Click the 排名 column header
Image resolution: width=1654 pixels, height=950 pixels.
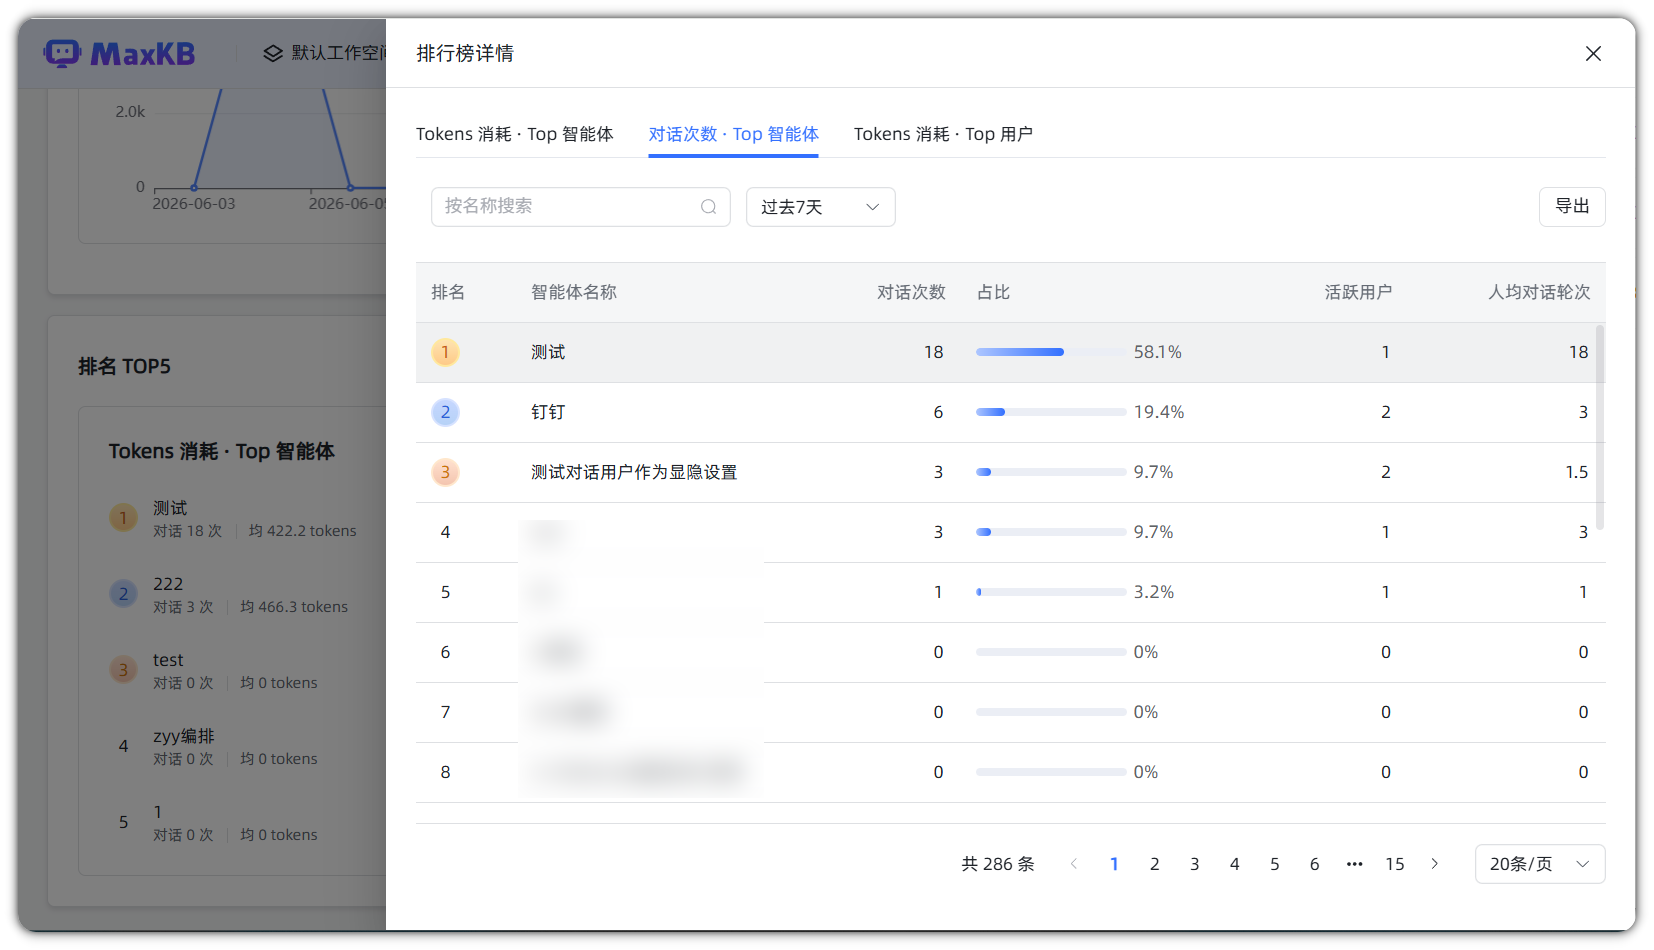click(448, 292)
